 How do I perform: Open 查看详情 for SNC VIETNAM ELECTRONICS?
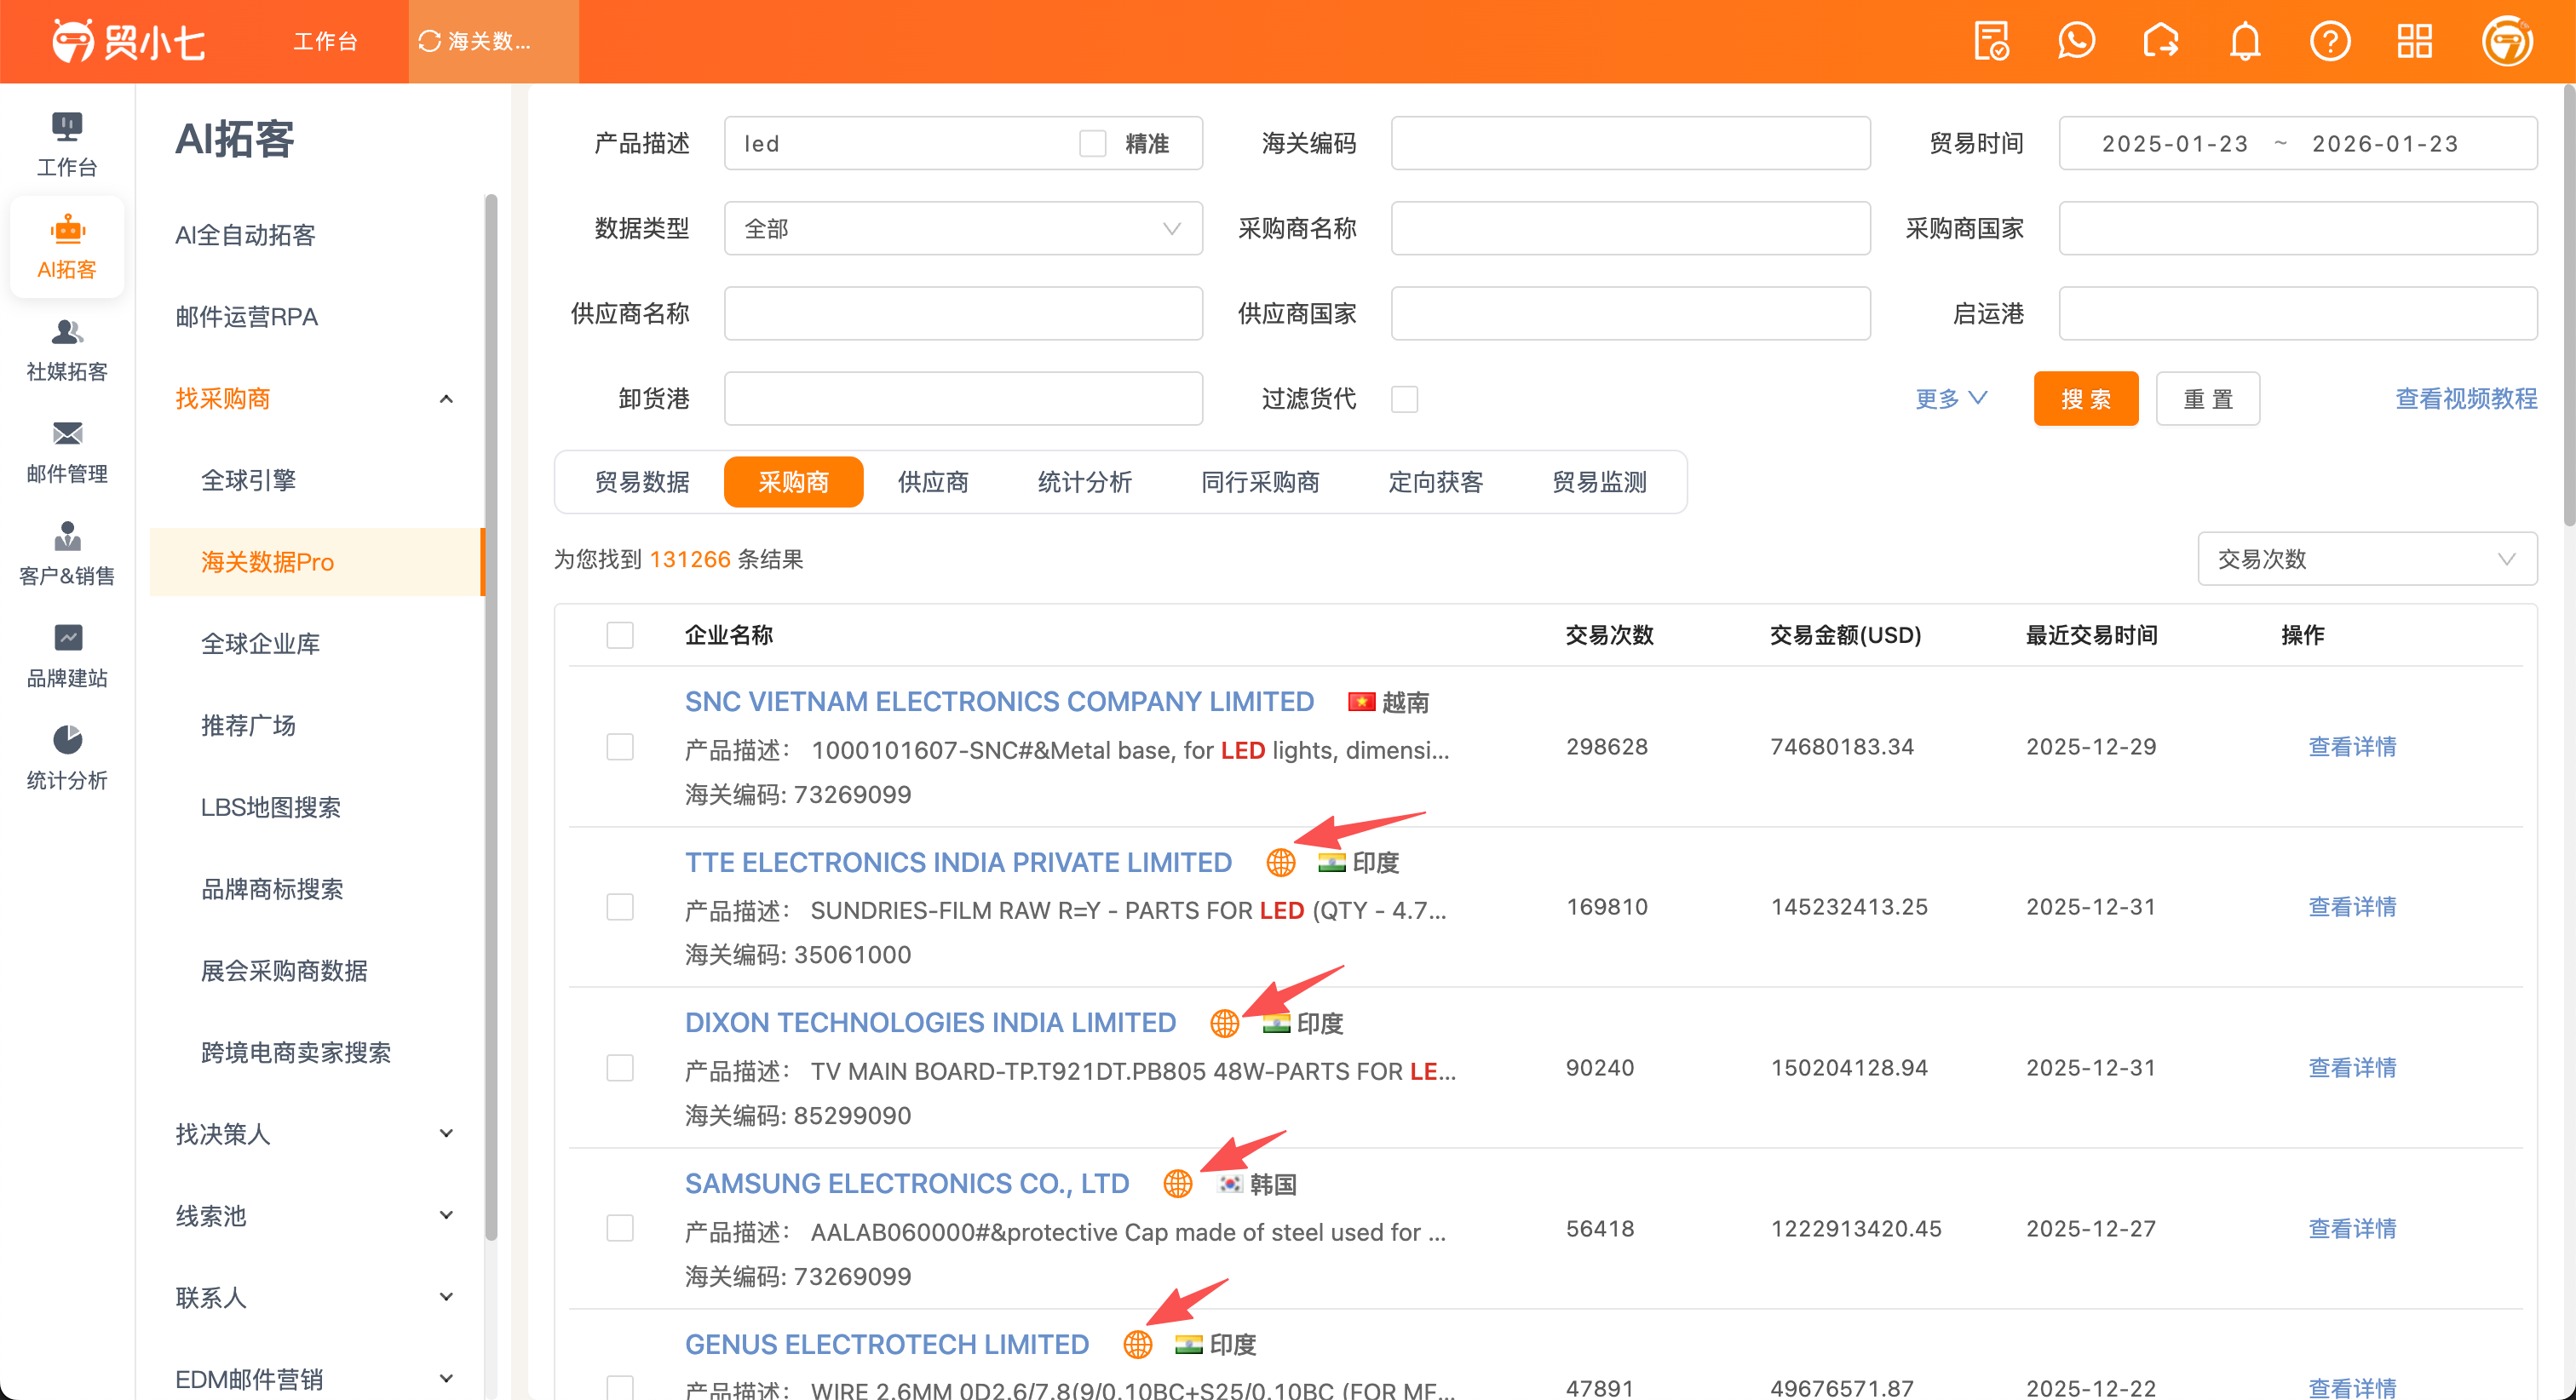click(2352, 747)
